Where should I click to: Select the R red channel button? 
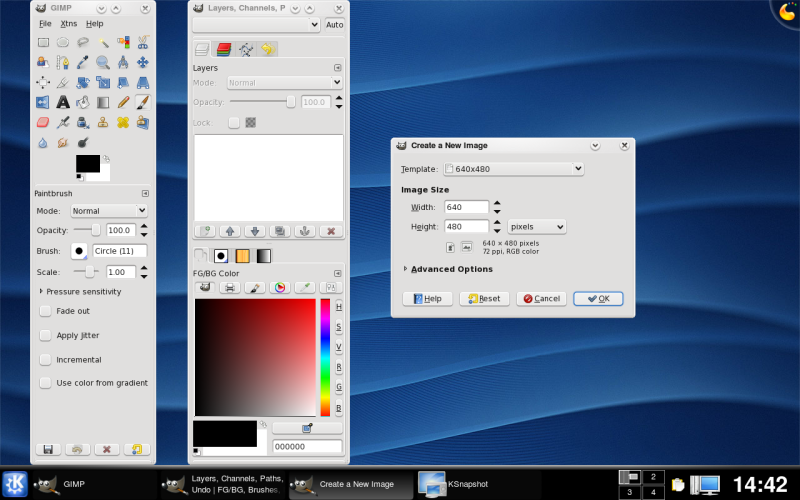[x=339, y=367]
